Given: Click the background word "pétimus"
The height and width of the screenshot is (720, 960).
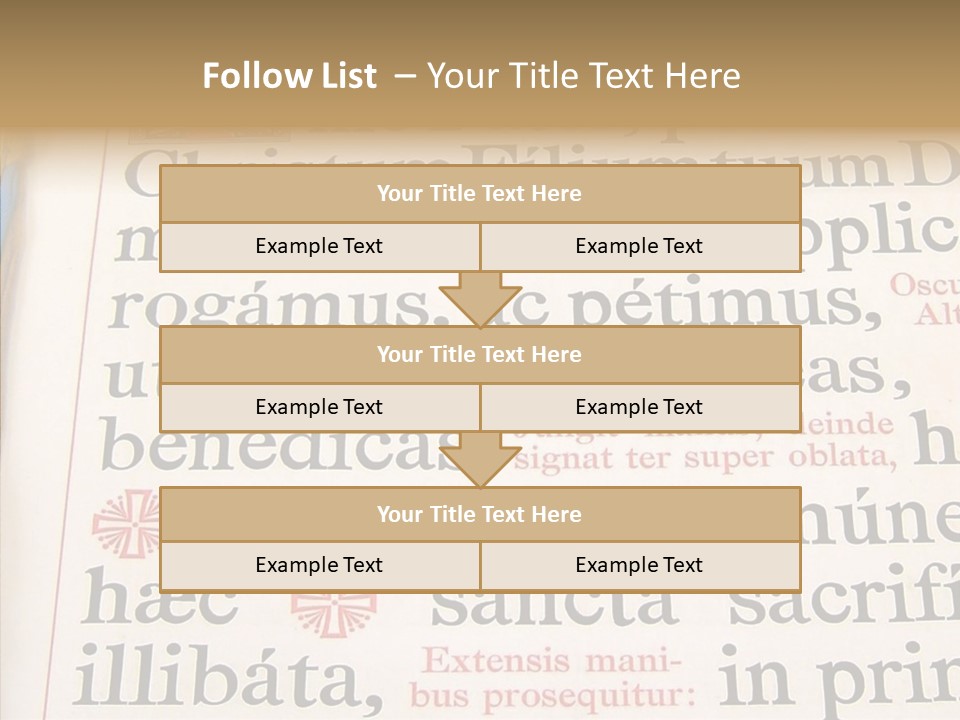Looking at the screenshot, I should (x=726, y=301).
